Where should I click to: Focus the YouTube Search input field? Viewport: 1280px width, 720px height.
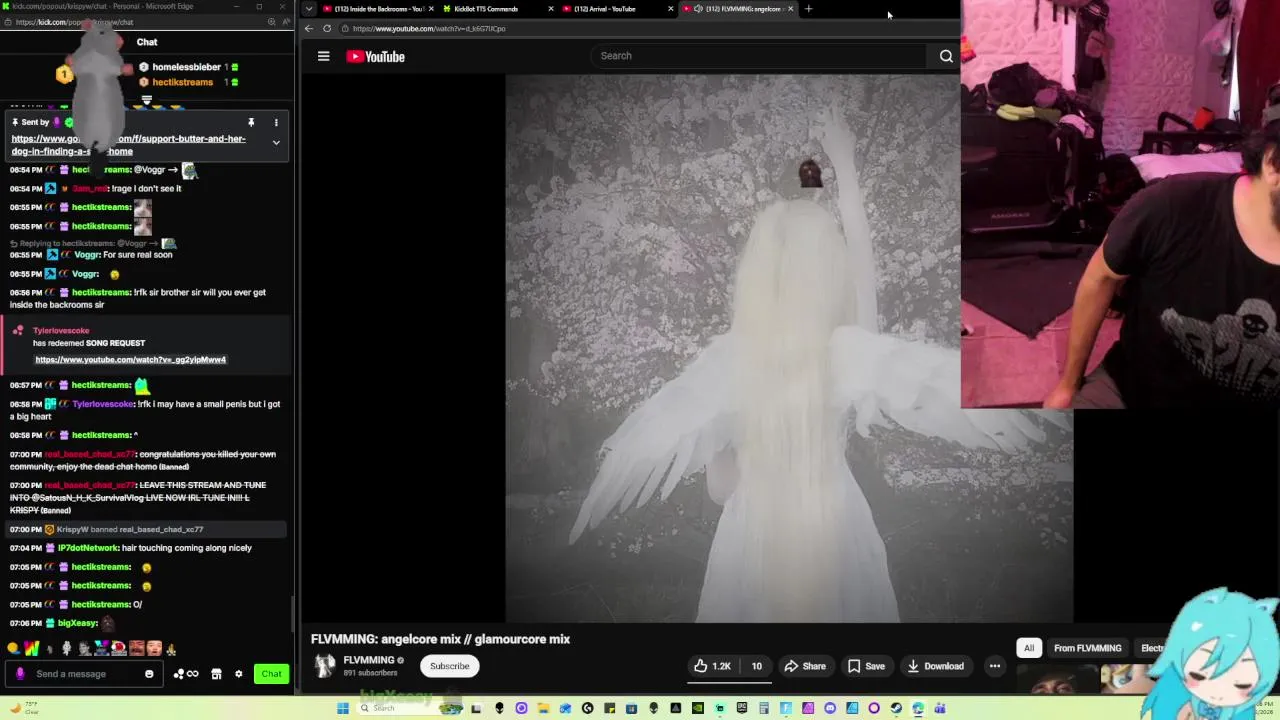[x=760, y=56]
